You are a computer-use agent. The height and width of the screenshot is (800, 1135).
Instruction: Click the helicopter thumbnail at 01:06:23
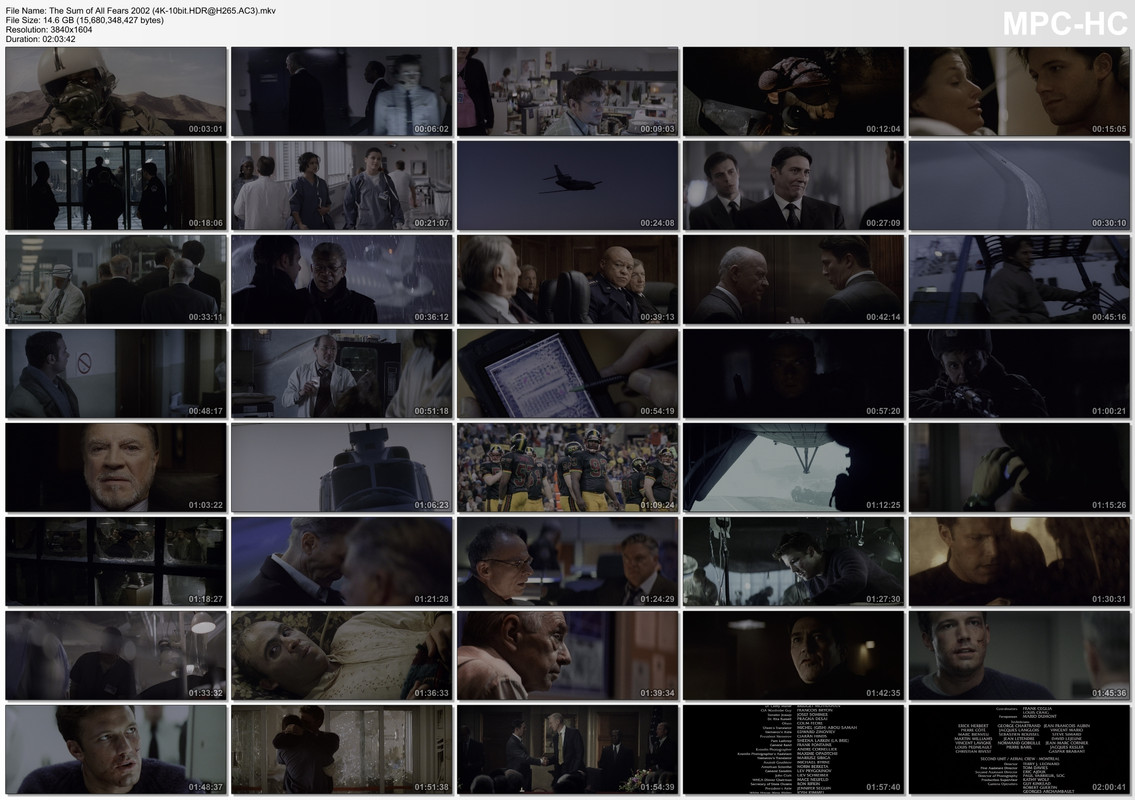[x=342, y=468]
